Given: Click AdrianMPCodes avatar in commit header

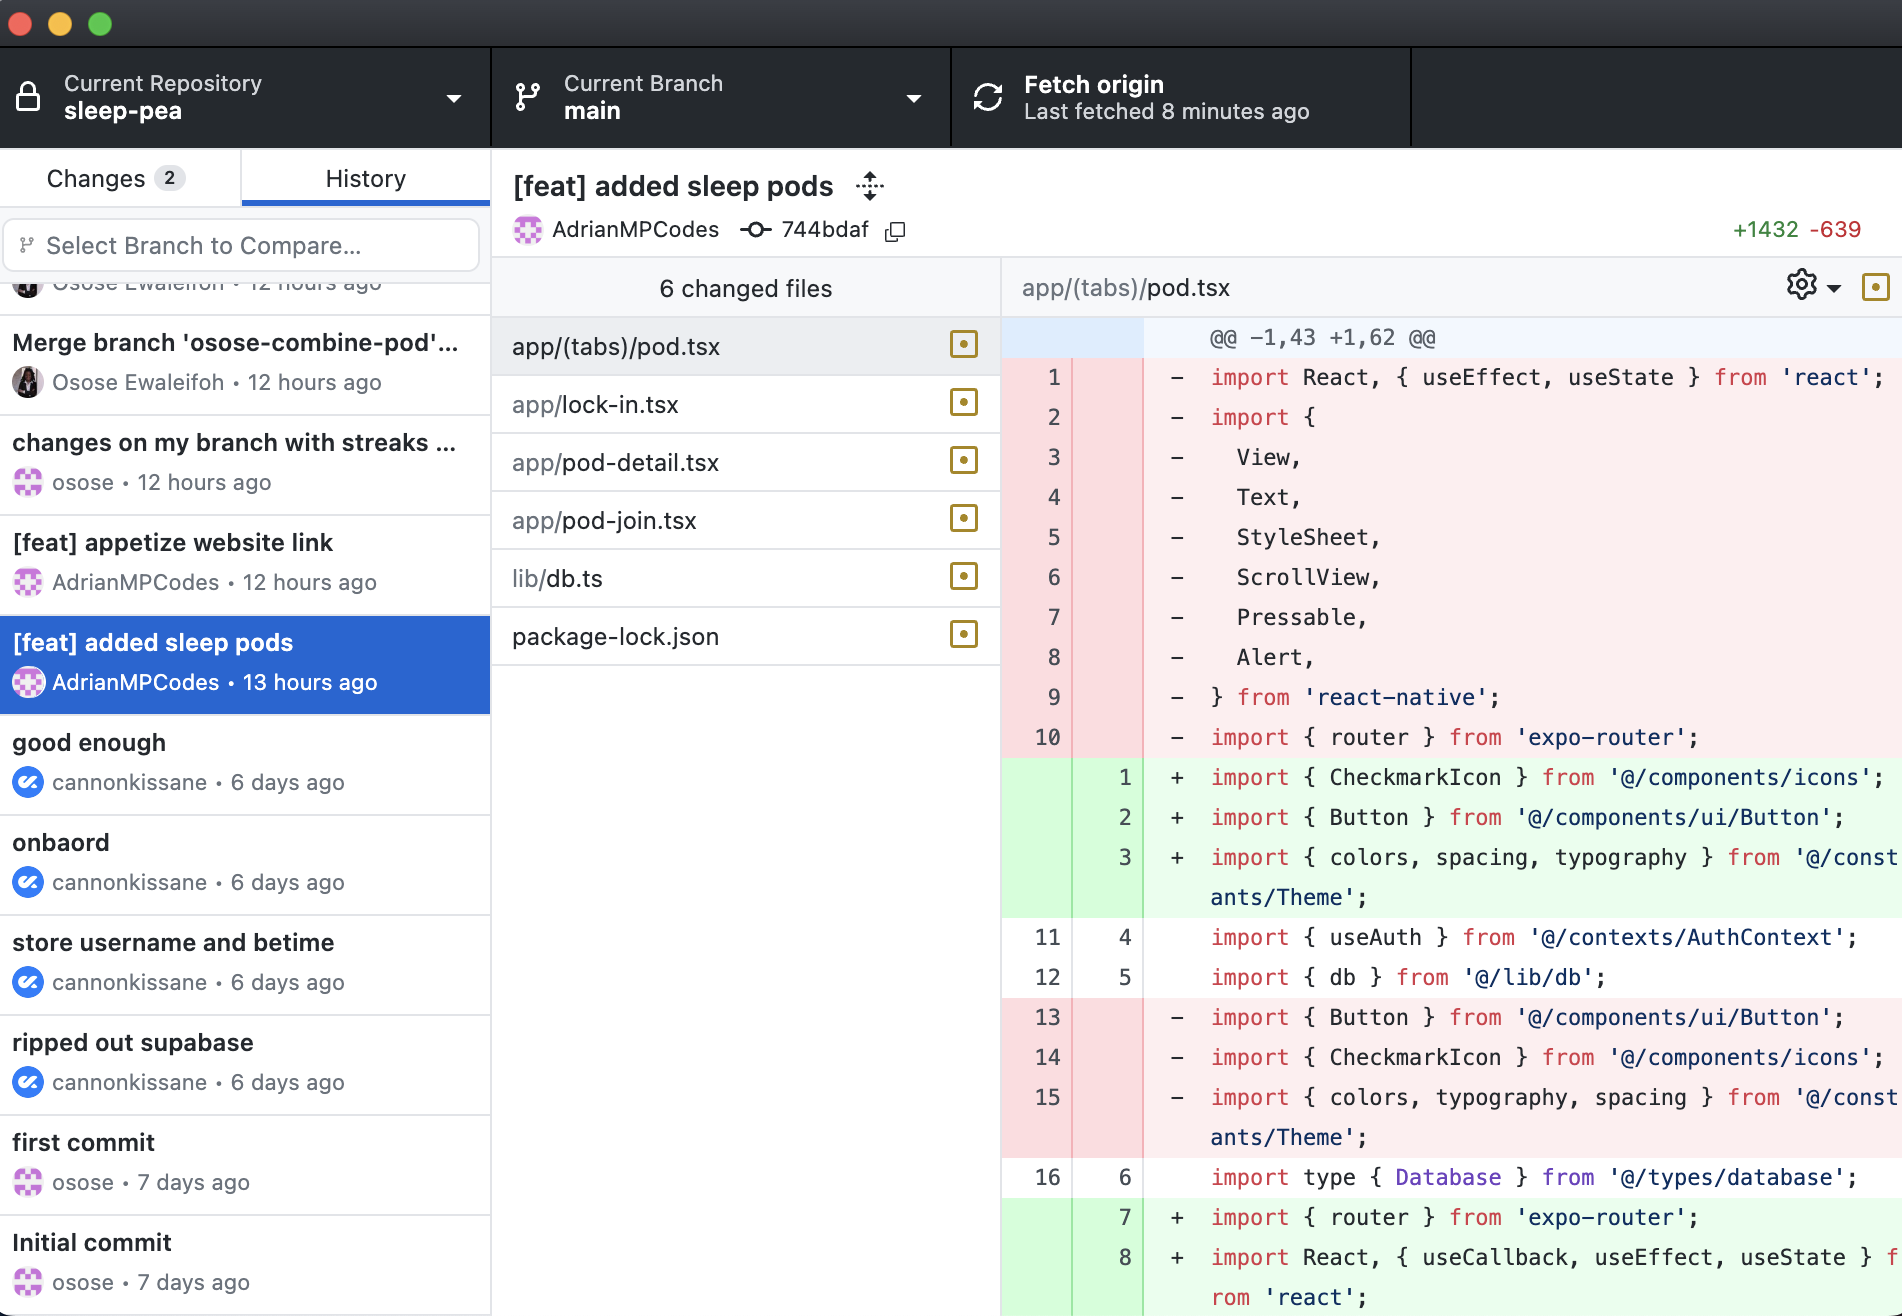Looking at the screenshot, I should 528,230.
